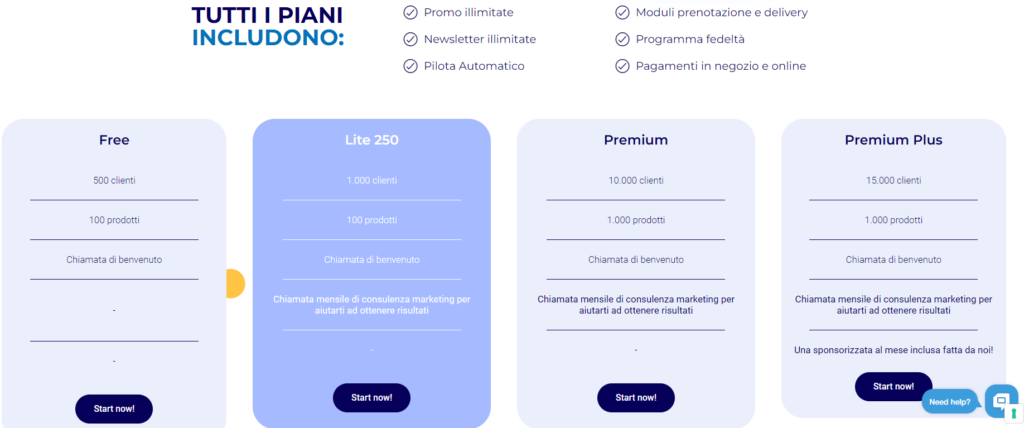
Task: Click the Una sponsorizzata al mese inclusa text
Action: coord(893,350)
